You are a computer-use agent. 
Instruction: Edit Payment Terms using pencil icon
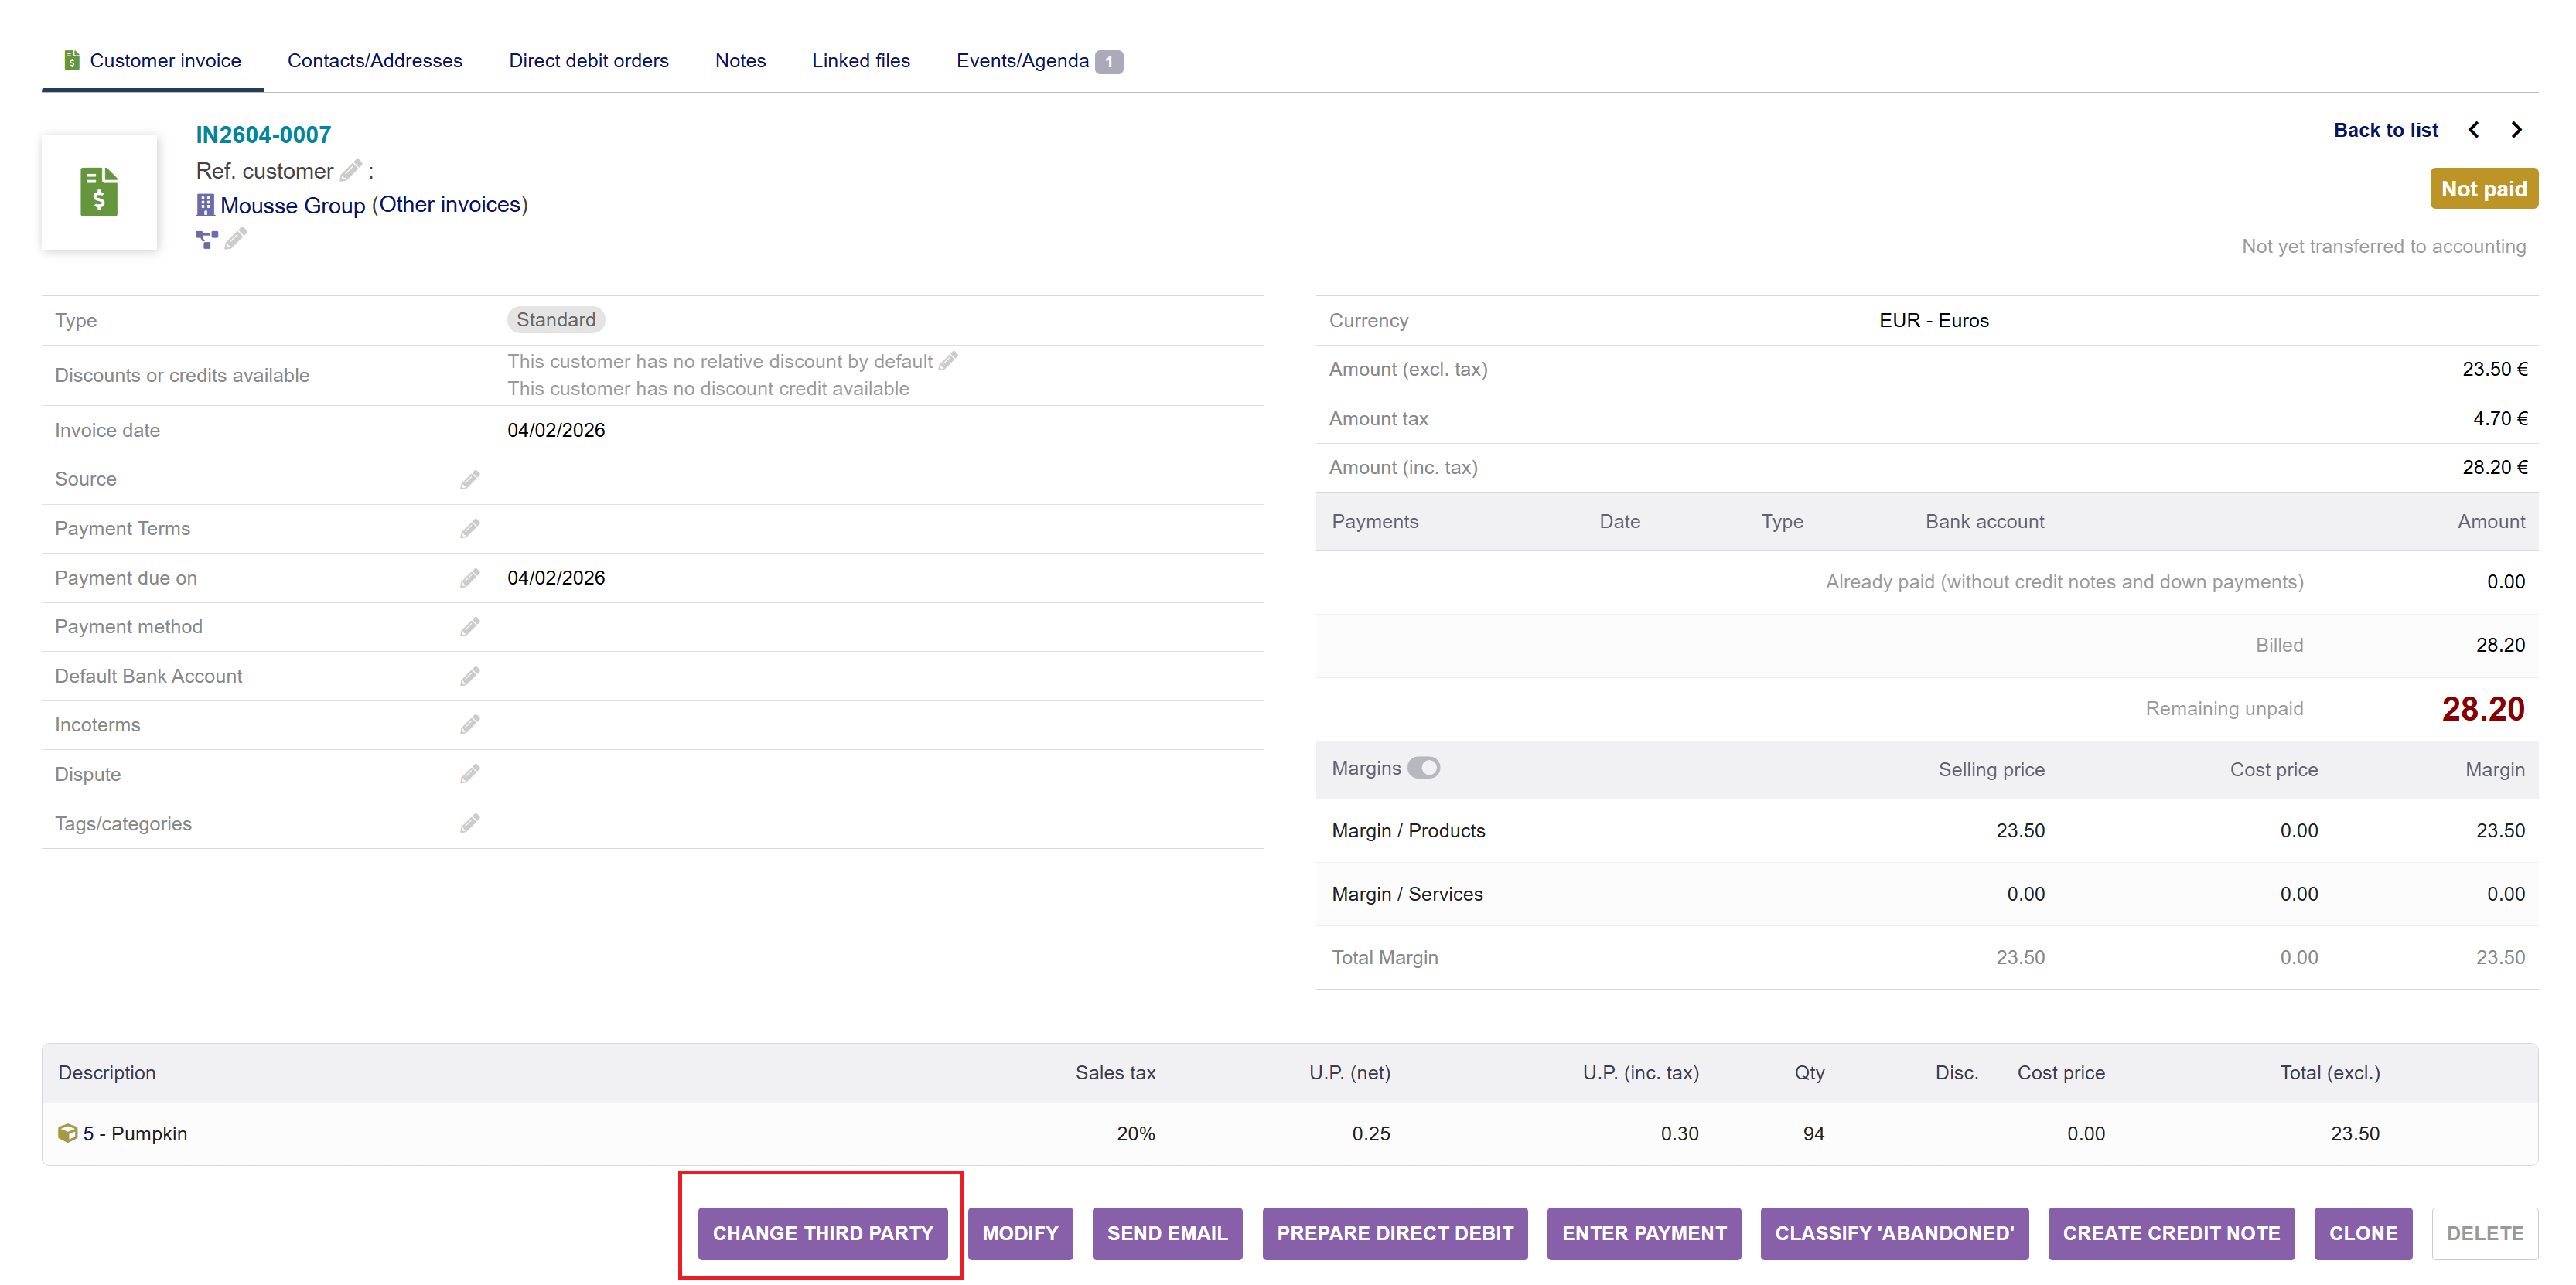click(x=470, y=528)
